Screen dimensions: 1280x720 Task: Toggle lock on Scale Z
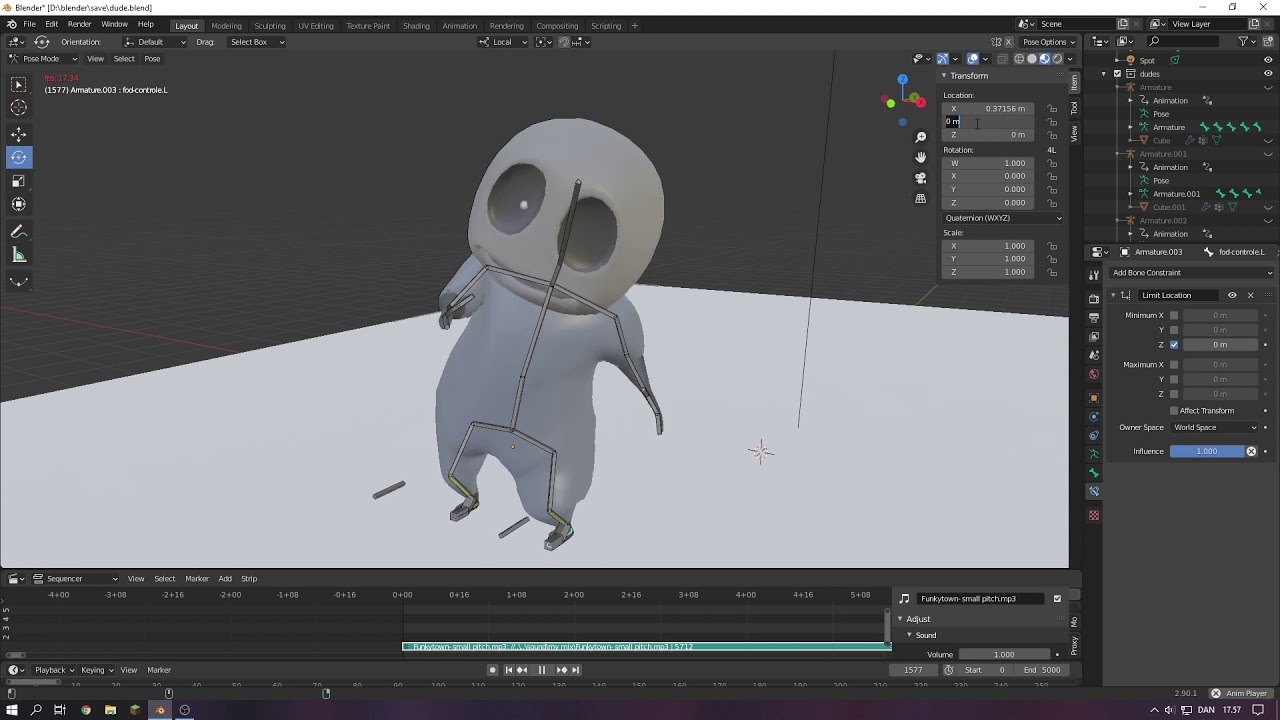pyautogui.click(x=1052, y=272)
